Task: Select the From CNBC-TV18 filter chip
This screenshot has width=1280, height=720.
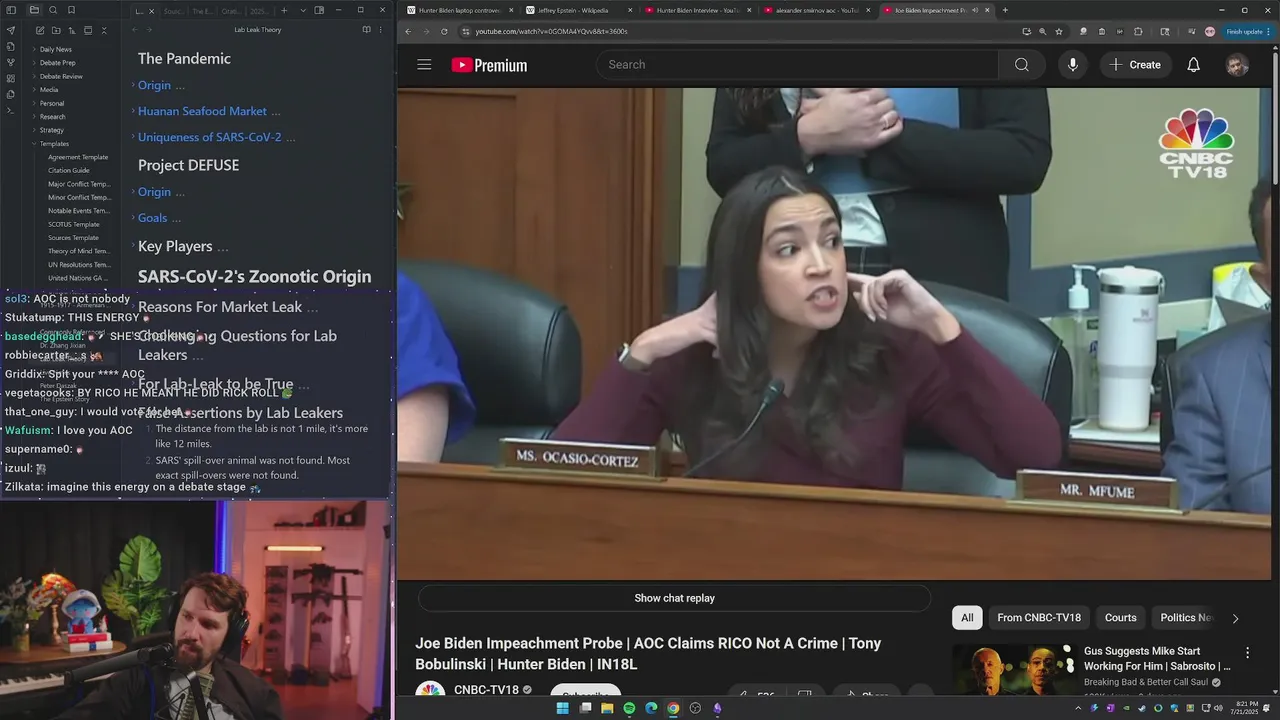Action: [1039, 618]
